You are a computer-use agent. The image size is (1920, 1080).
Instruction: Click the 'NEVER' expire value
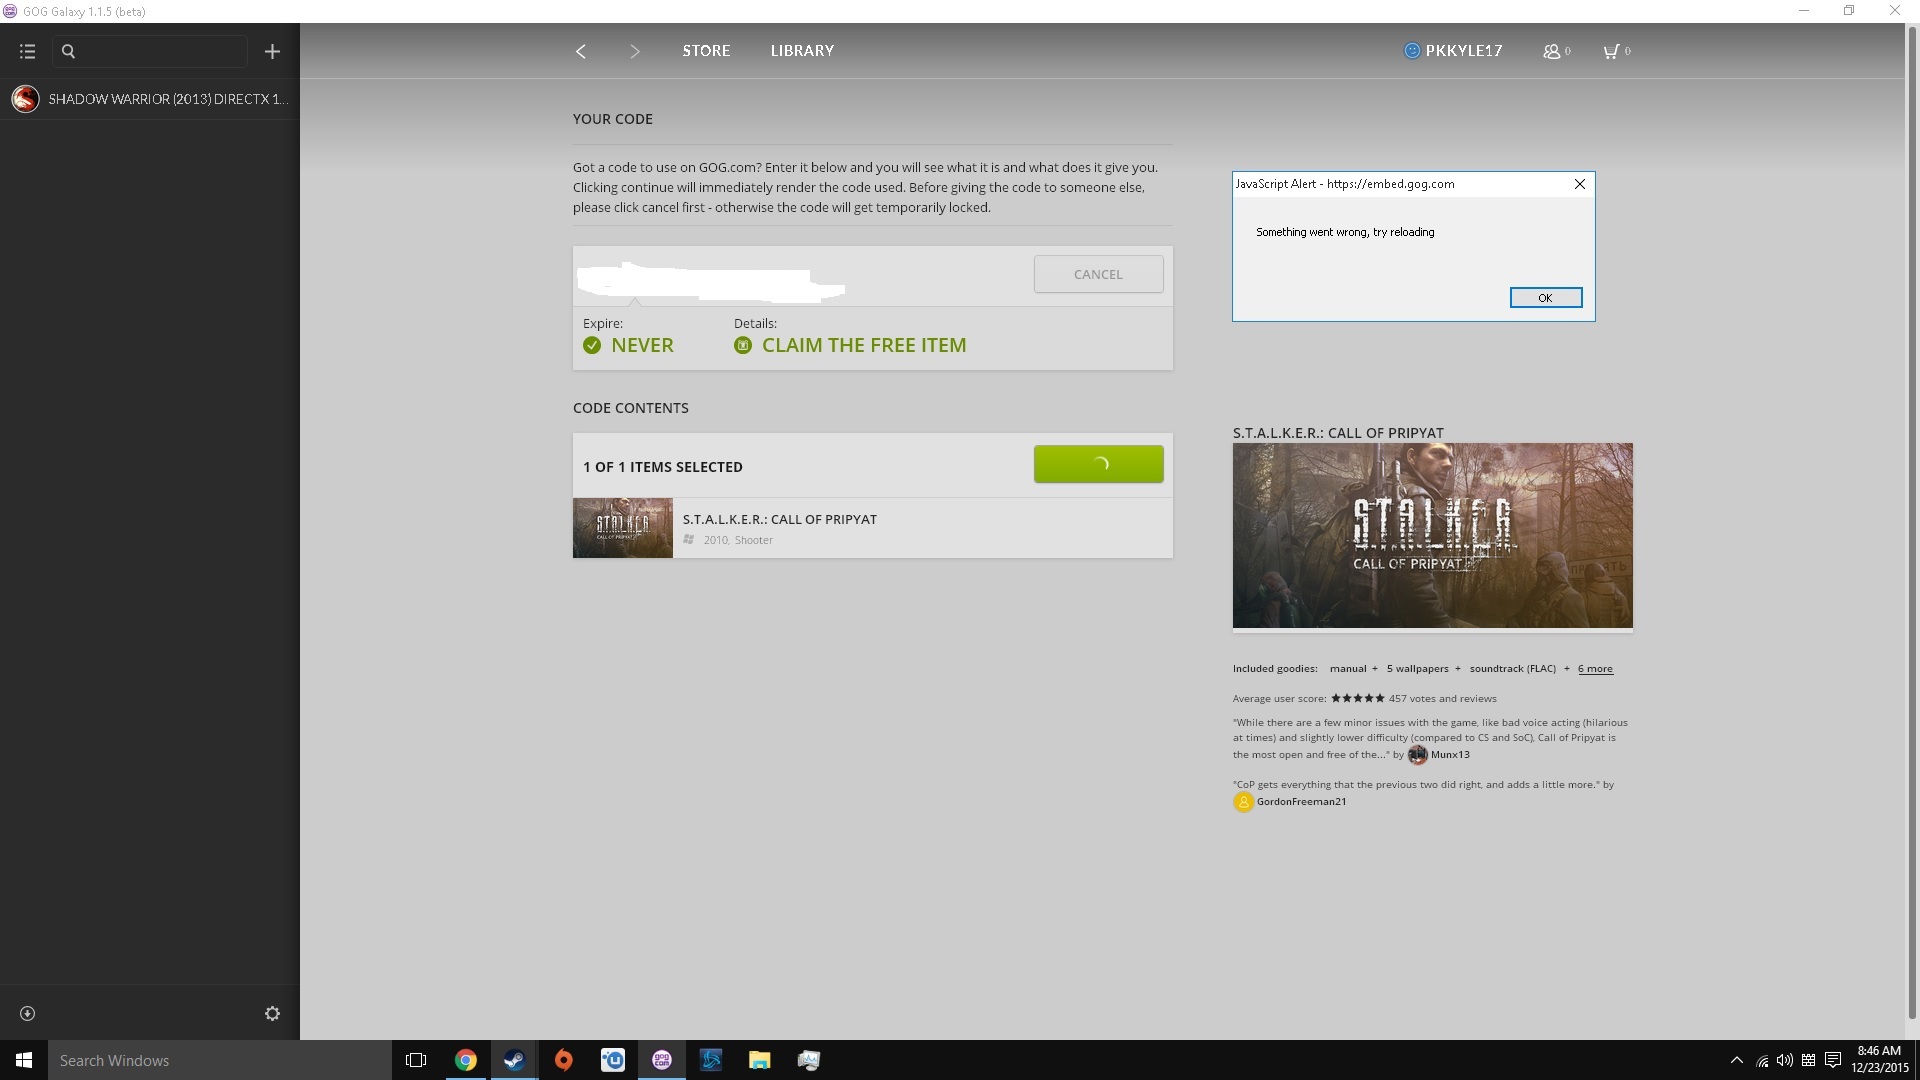[642, 345]
